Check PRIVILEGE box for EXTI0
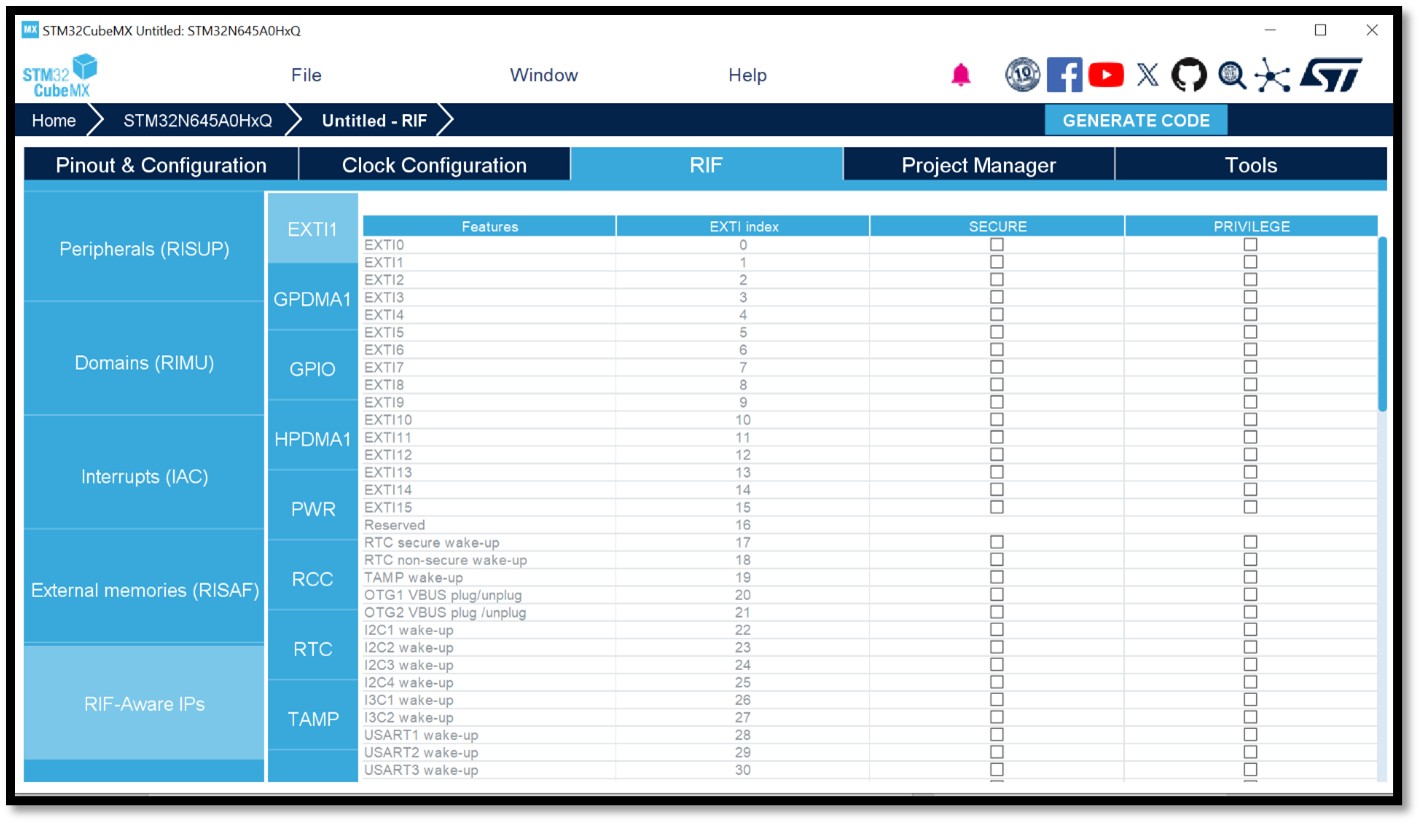 tap(1250, 245)
